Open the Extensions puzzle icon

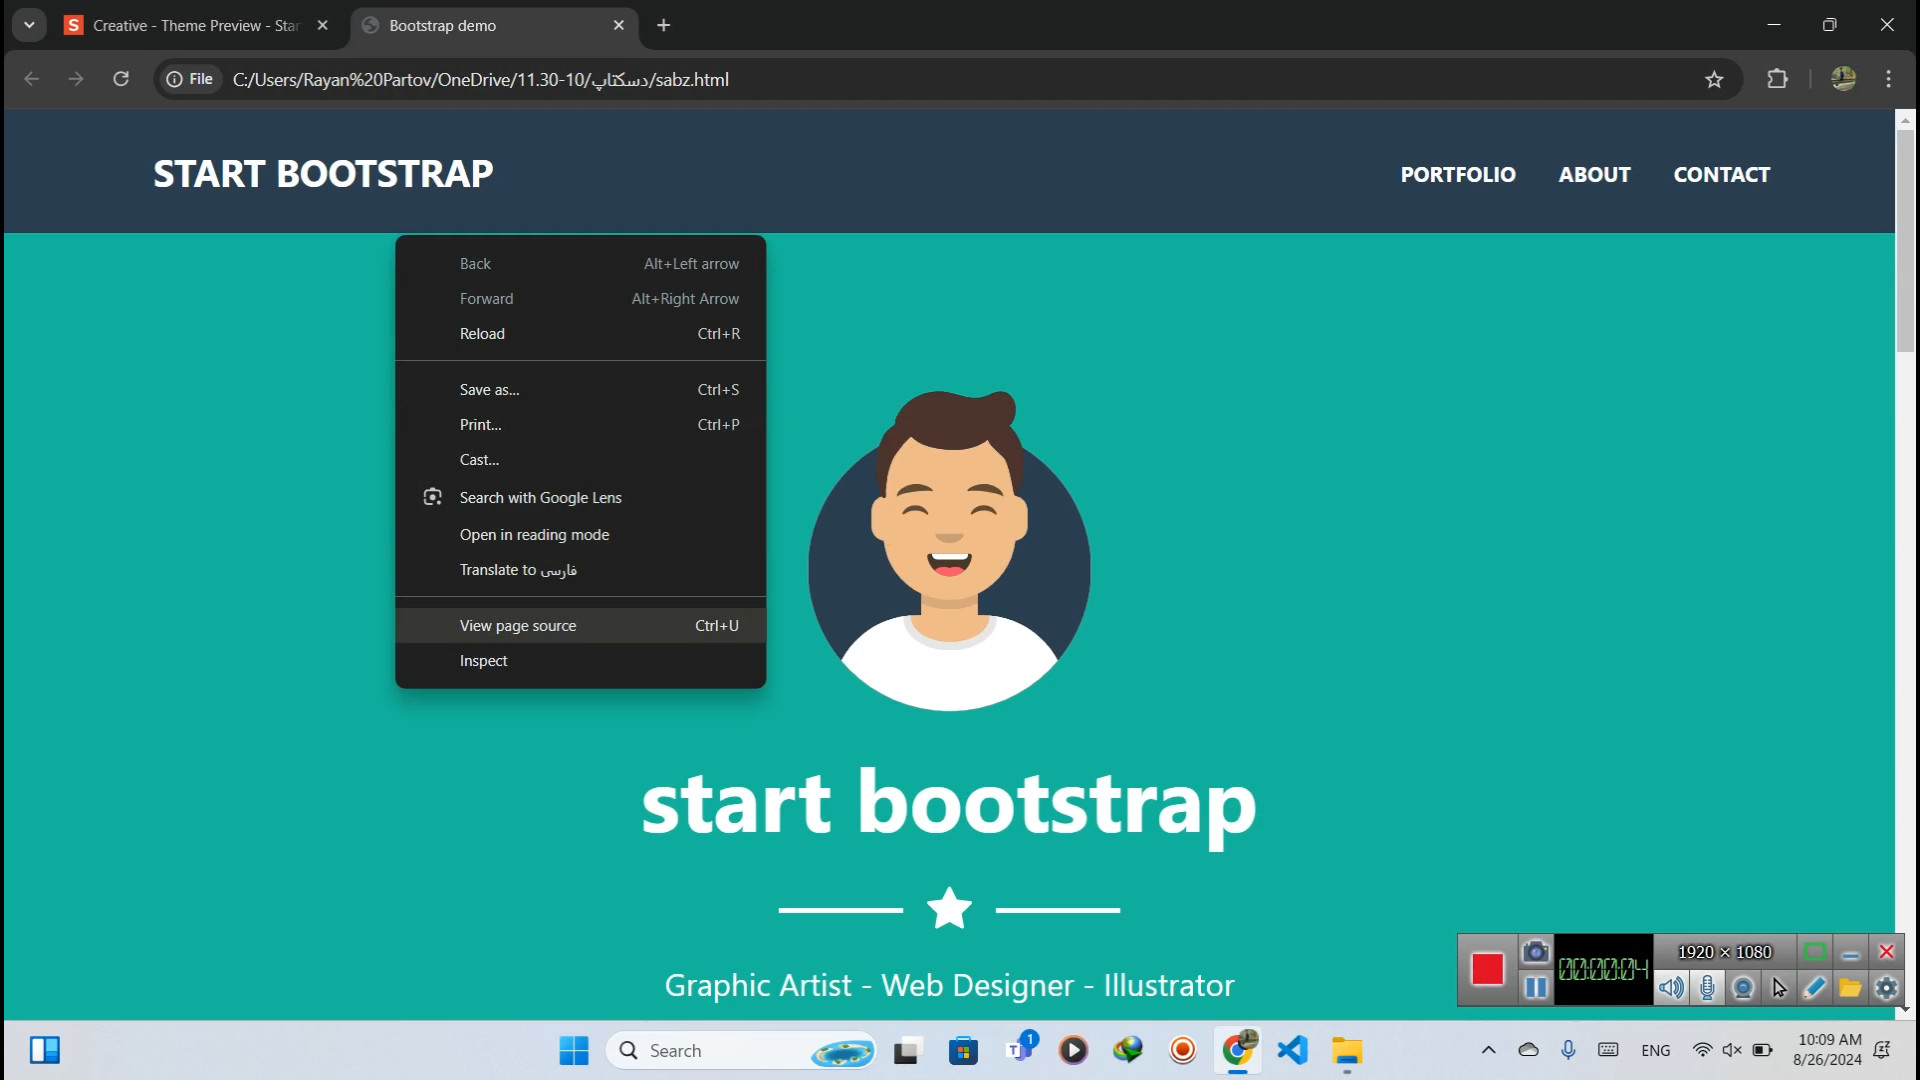point(1777,79)
